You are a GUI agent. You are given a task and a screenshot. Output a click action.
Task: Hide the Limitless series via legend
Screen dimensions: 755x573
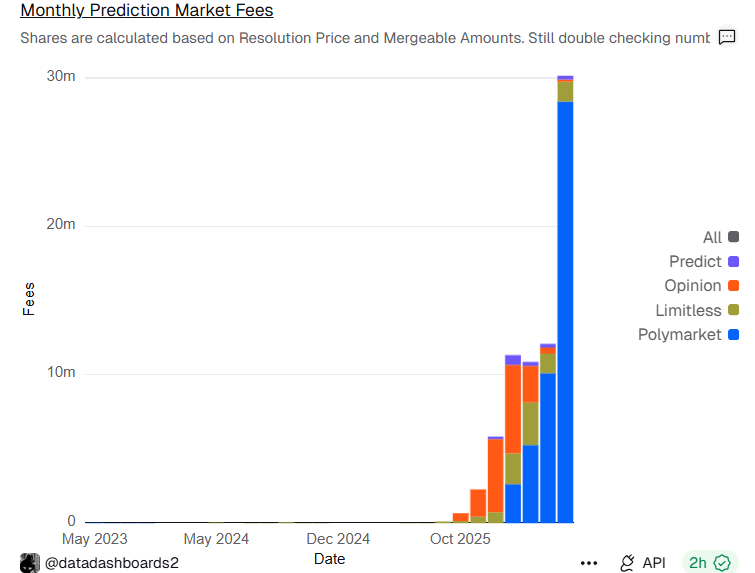(688, 310)
